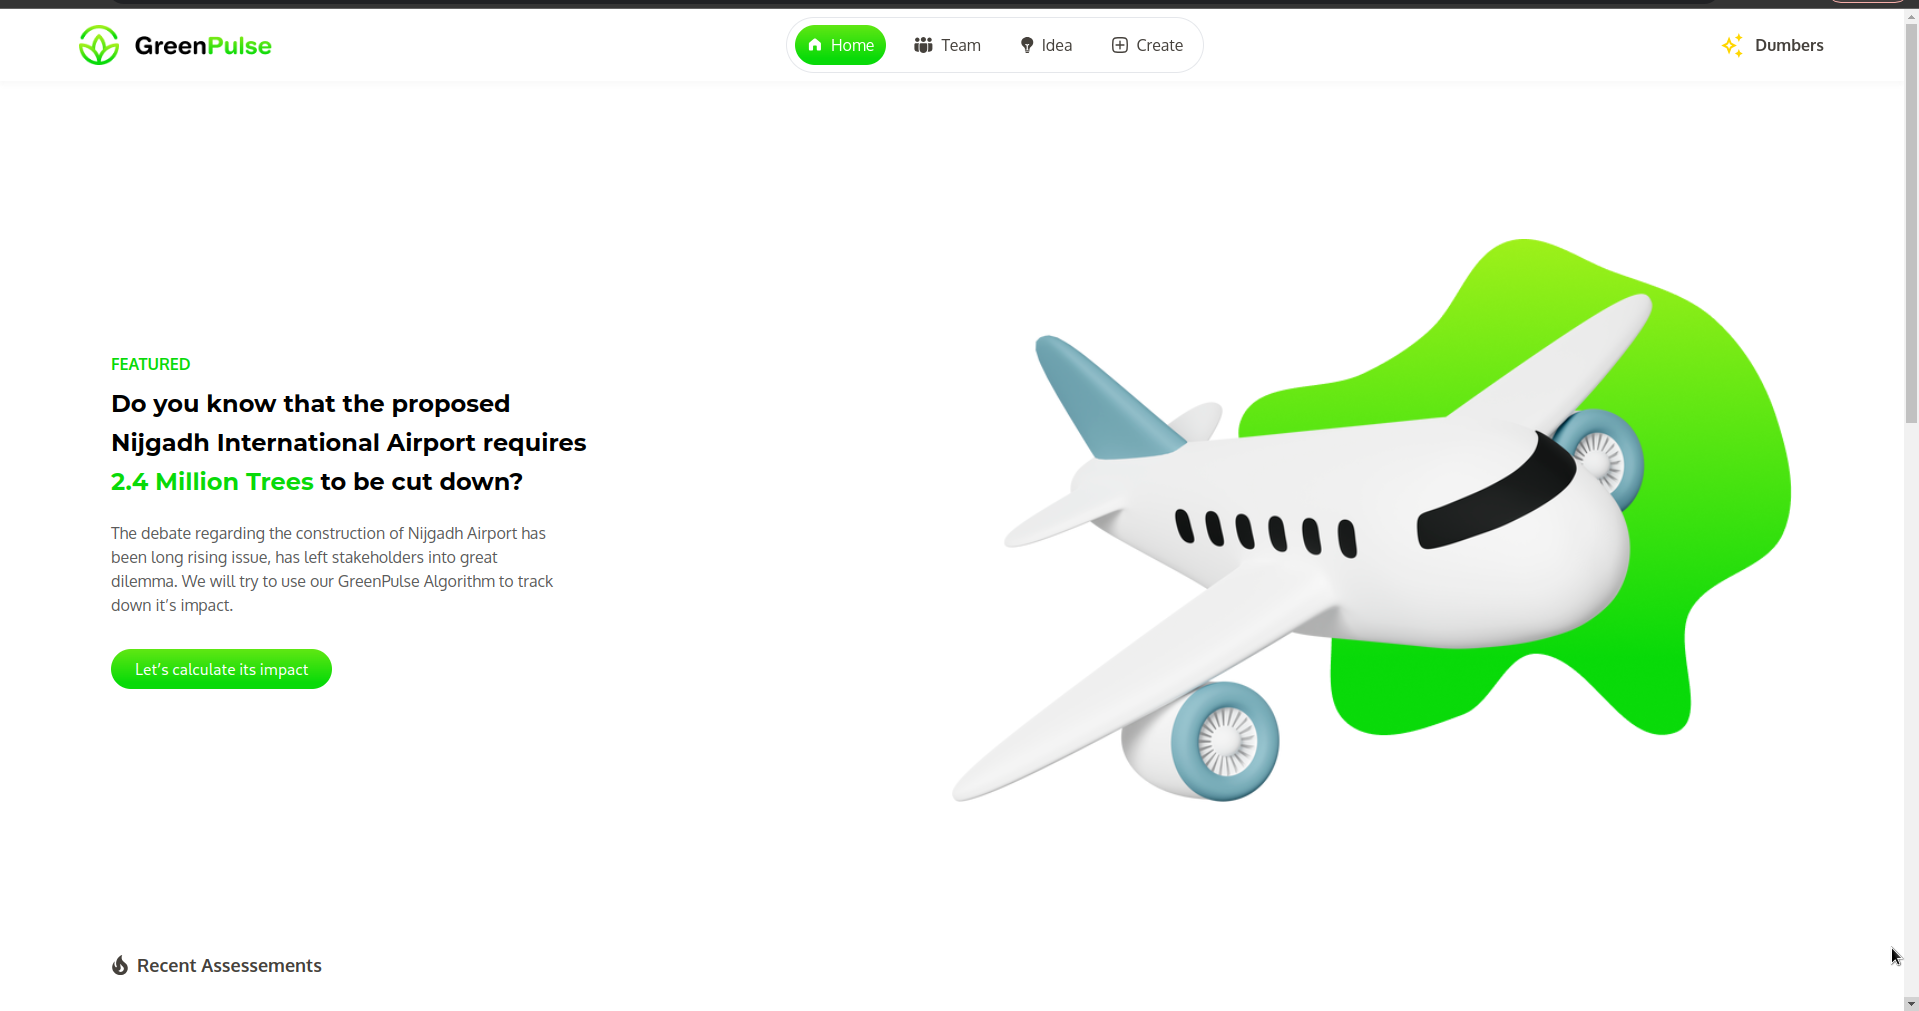Viewport: 1919px width, 1011px height.
Task: Open the Dumbers profile link
Action: [x=1773, y=45]
